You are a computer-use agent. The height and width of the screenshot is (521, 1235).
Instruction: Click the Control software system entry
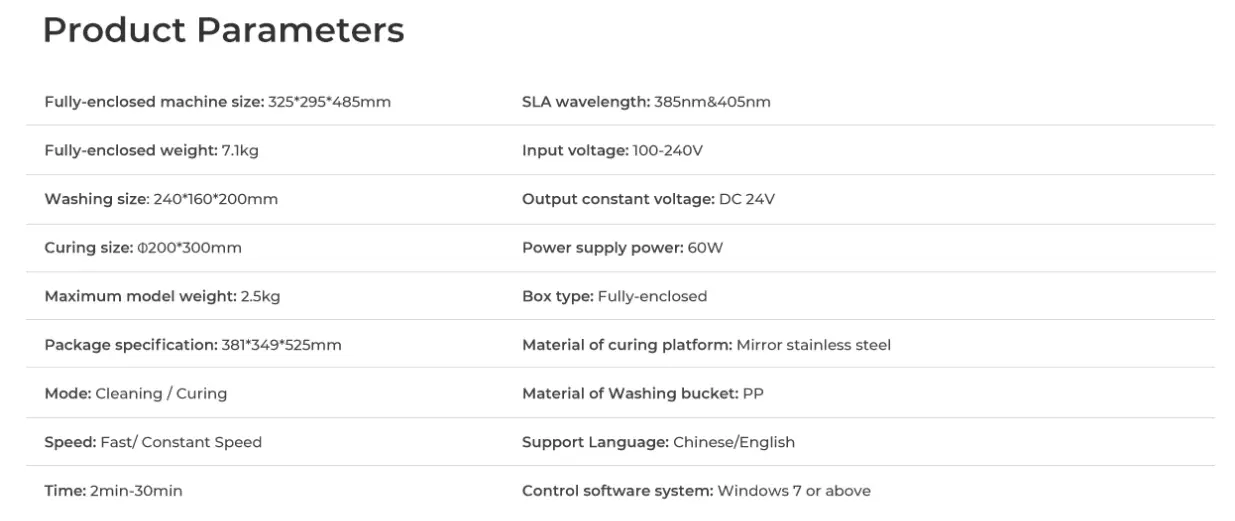(x=696, y=491)
